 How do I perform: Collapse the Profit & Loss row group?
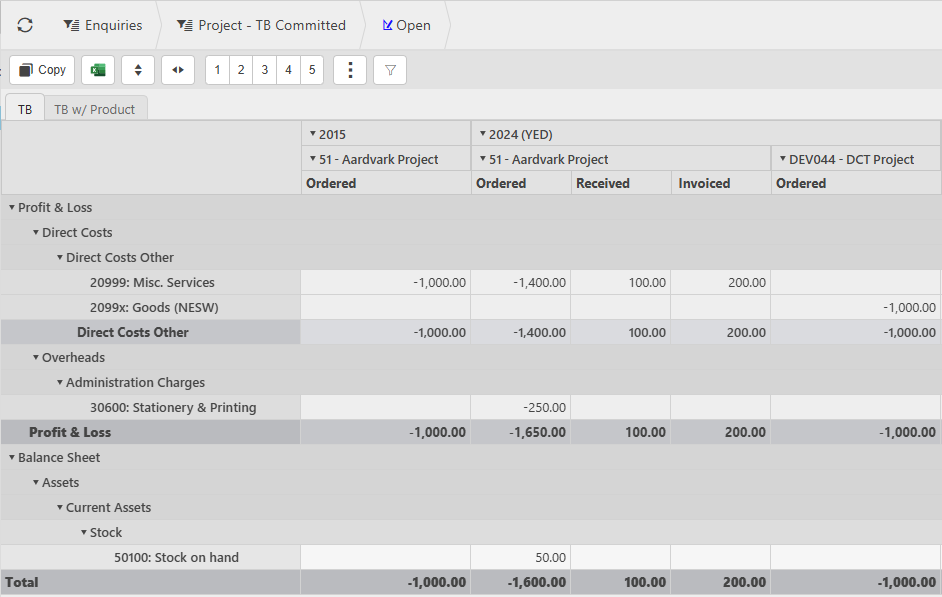pos(12,208)
